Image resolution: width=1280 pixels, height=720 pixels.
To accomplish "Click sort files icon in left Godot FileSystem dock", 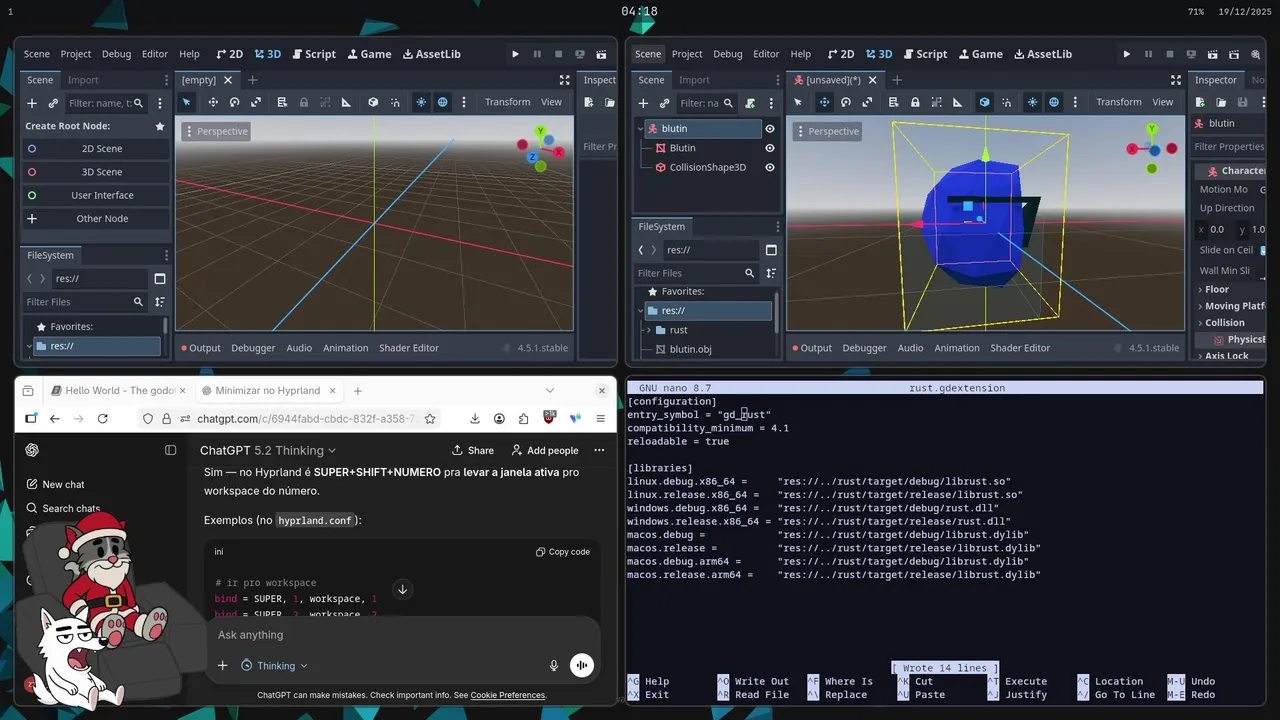I will [x=160, y=302].
